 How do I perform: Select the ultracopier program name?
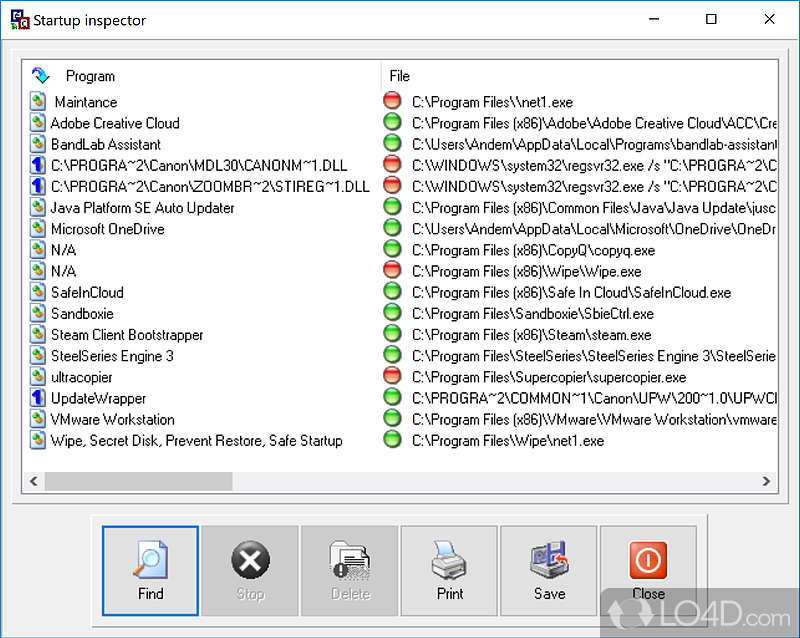(82, 377)
